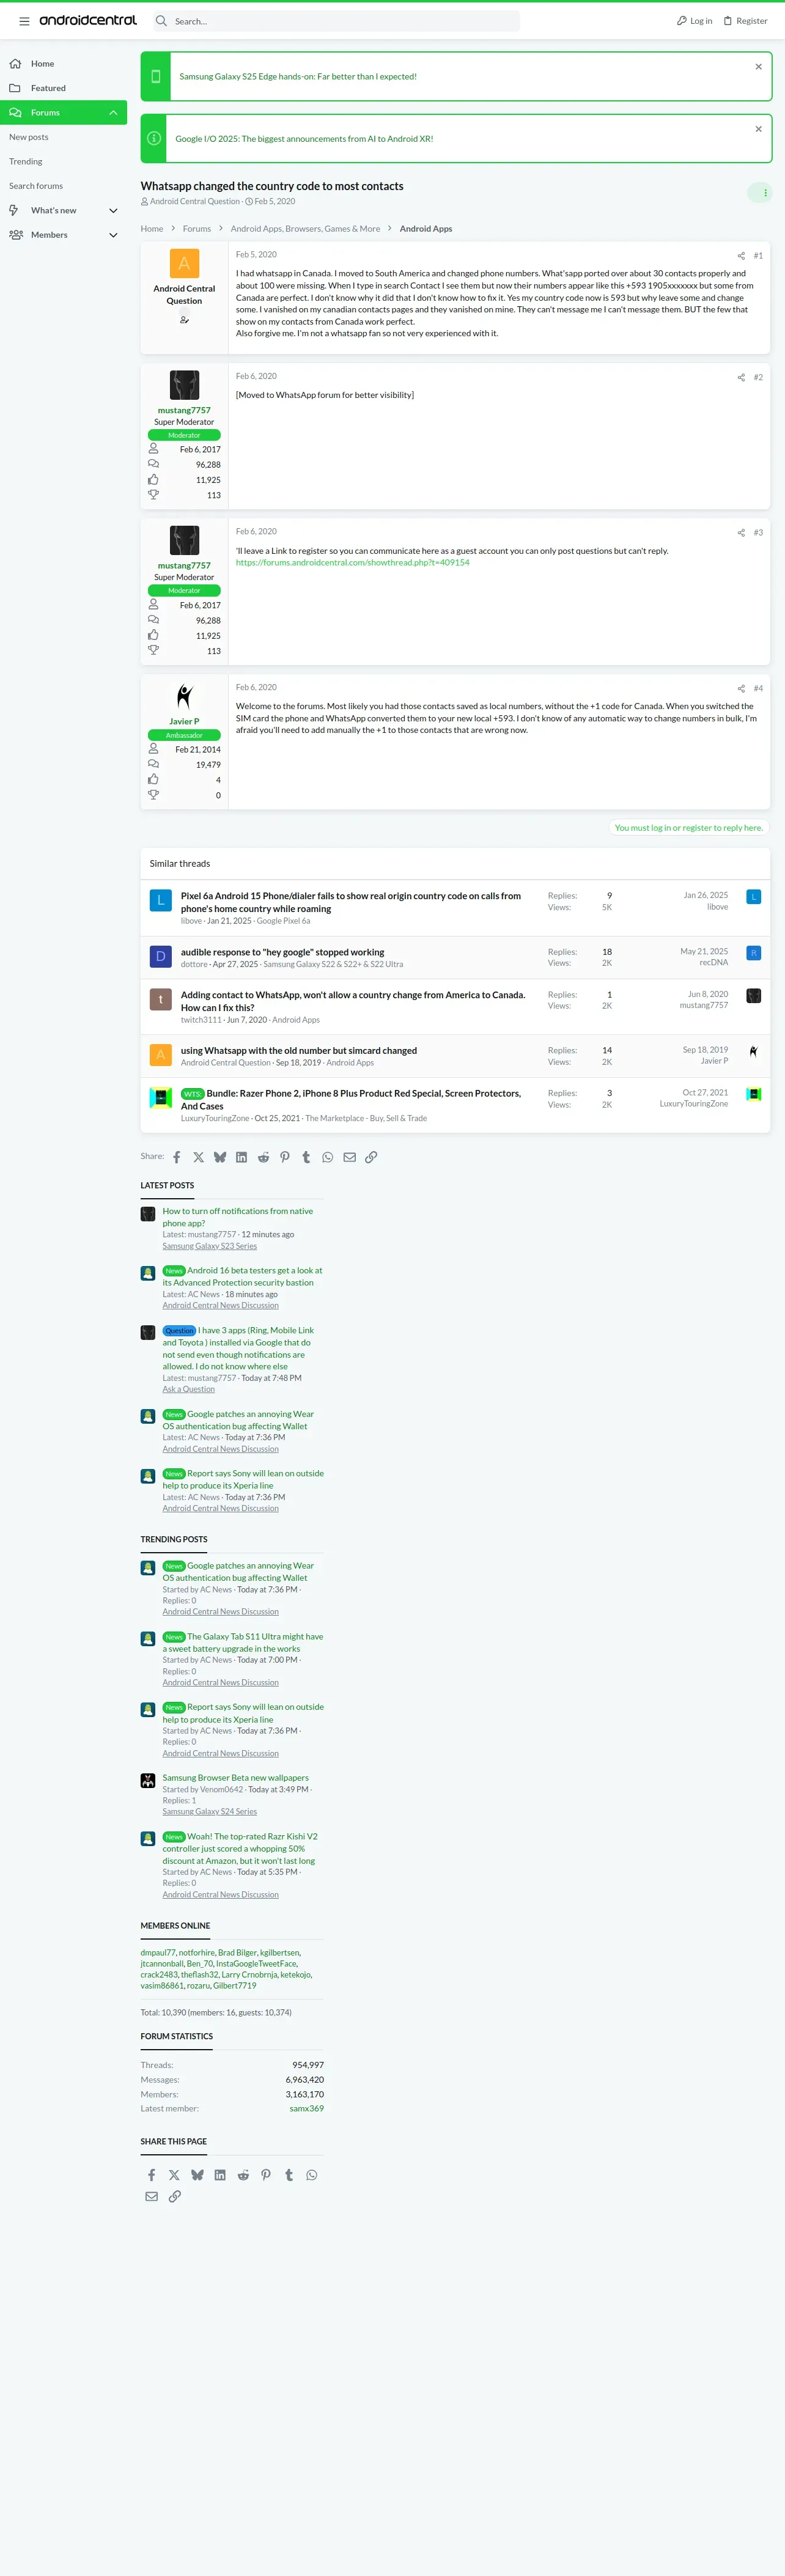This screenshot has width=785, height=2576.
Task: Share post #1 via its share icon
Action: (741, 256)
